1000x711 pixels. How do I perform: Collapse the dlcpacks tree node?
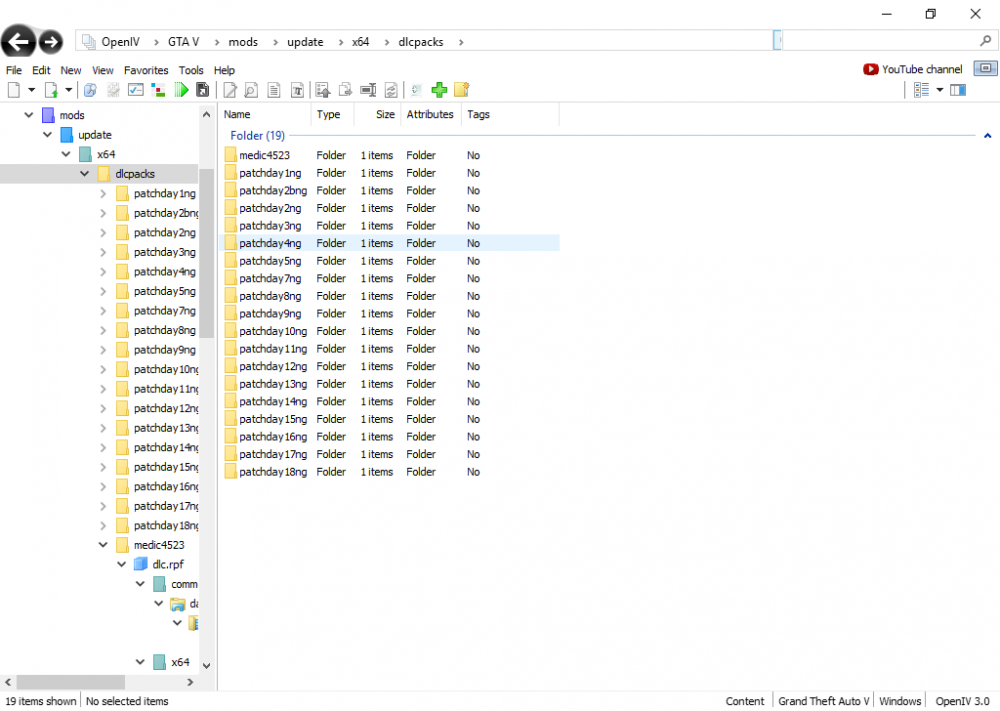(x=85, y=174)
